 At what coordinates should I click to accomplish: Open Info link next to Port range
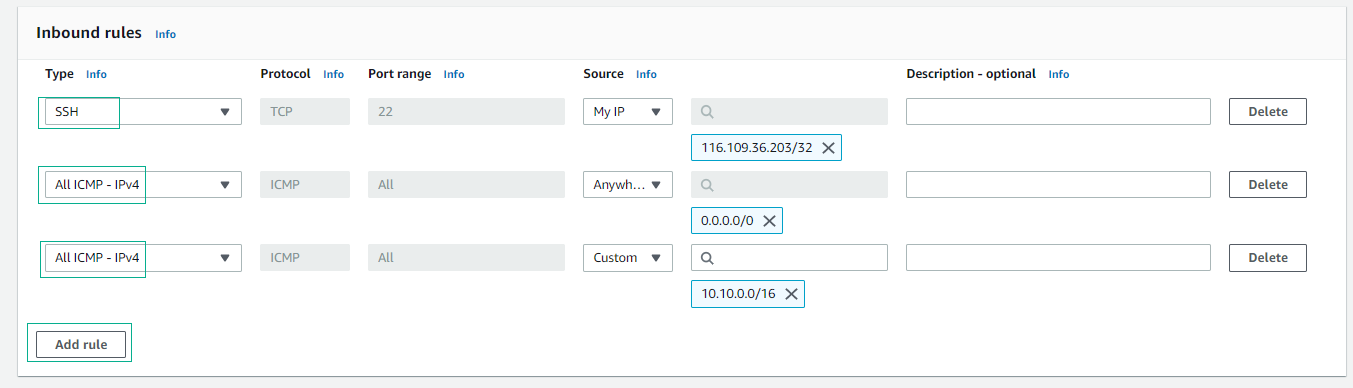pyautogui.click(x=454, y=74)
